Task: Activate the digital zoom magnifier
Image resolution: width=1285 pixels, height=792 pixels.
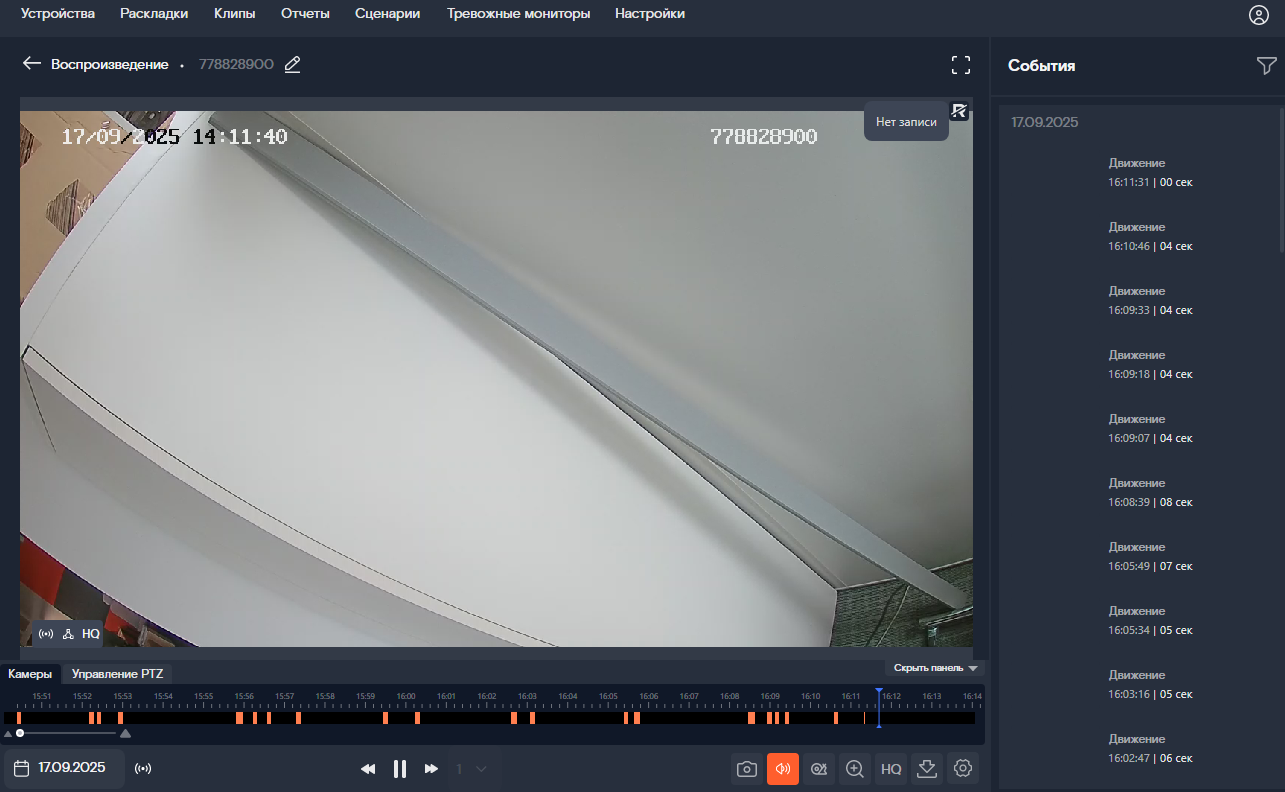Action: pos(855,769)
